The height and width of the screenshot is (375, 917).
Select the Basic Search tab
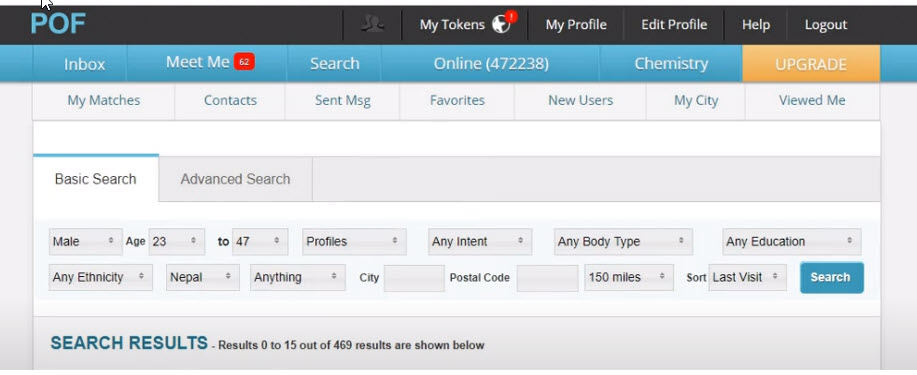click(x=95, y=179)
